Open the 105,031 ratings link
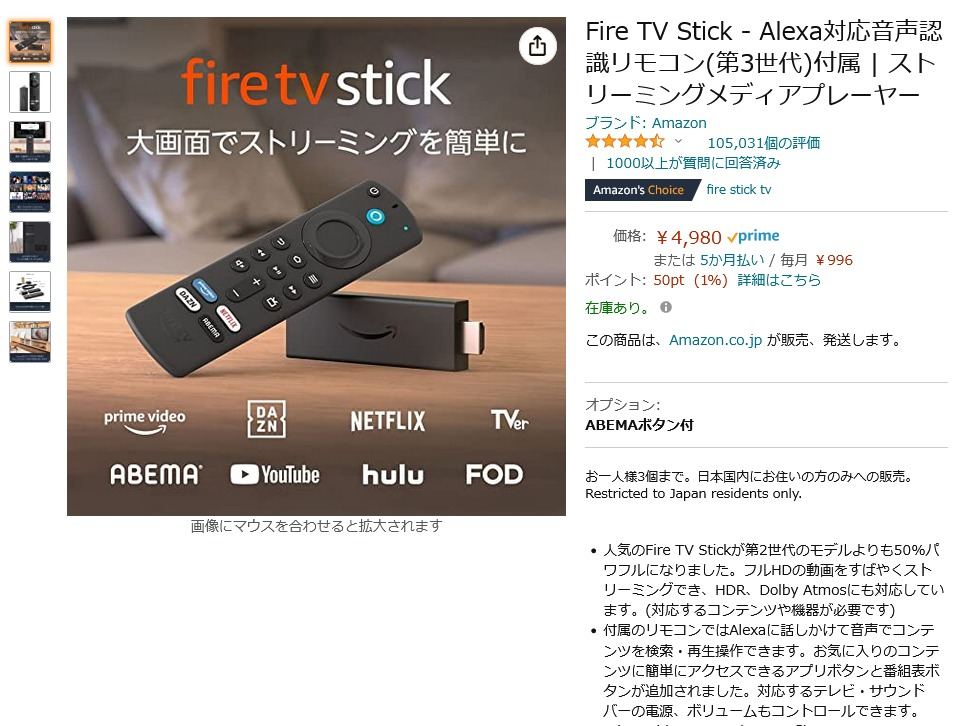Screen dimensions: 966x726 pyautogui.click(x=763, y=143)
